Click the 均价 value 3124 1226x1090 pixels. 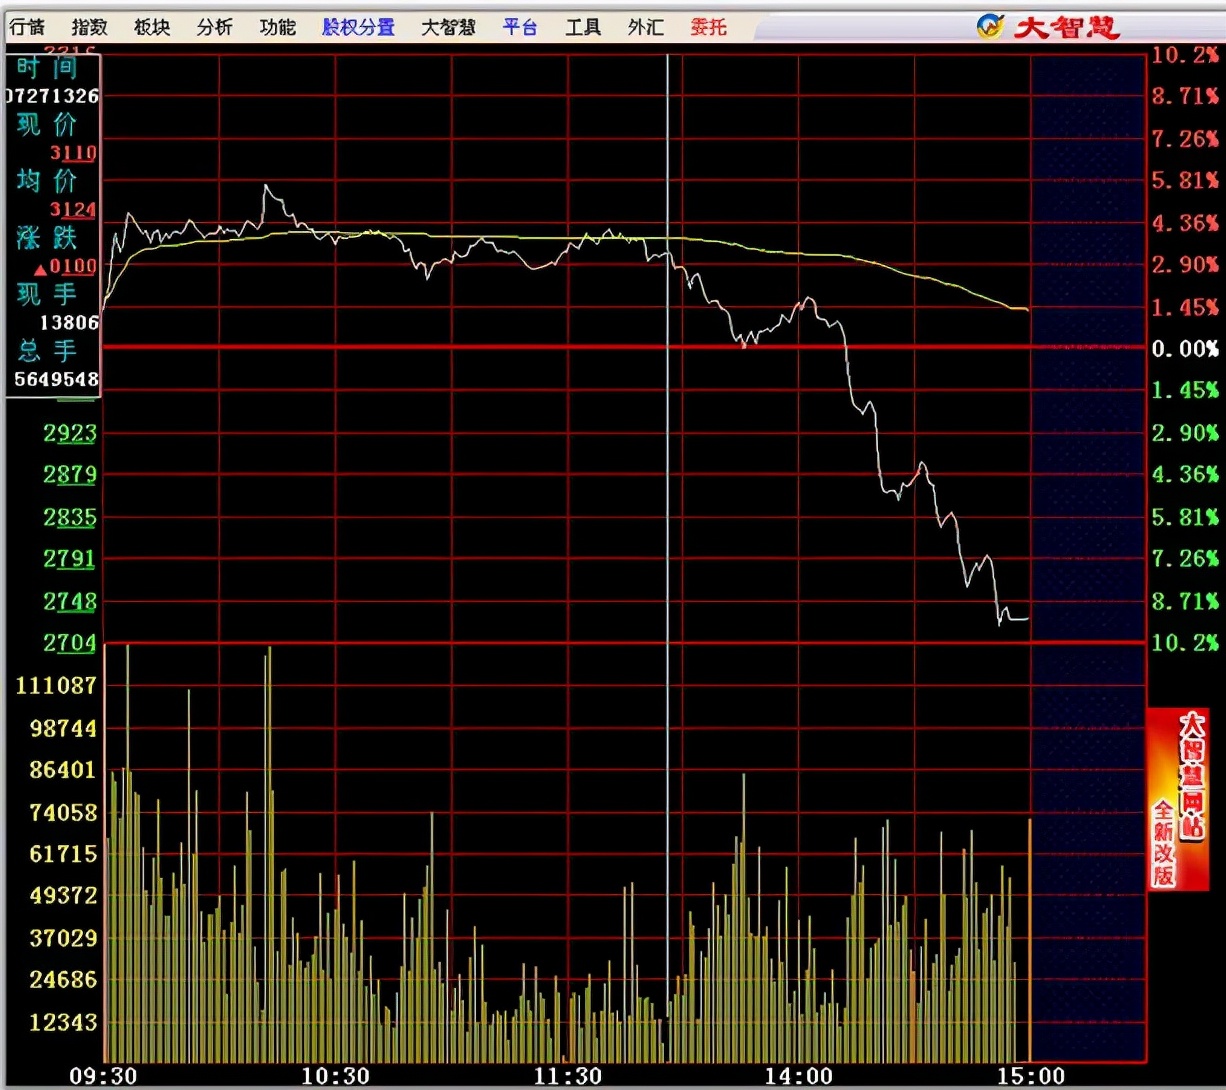[73, 210]
